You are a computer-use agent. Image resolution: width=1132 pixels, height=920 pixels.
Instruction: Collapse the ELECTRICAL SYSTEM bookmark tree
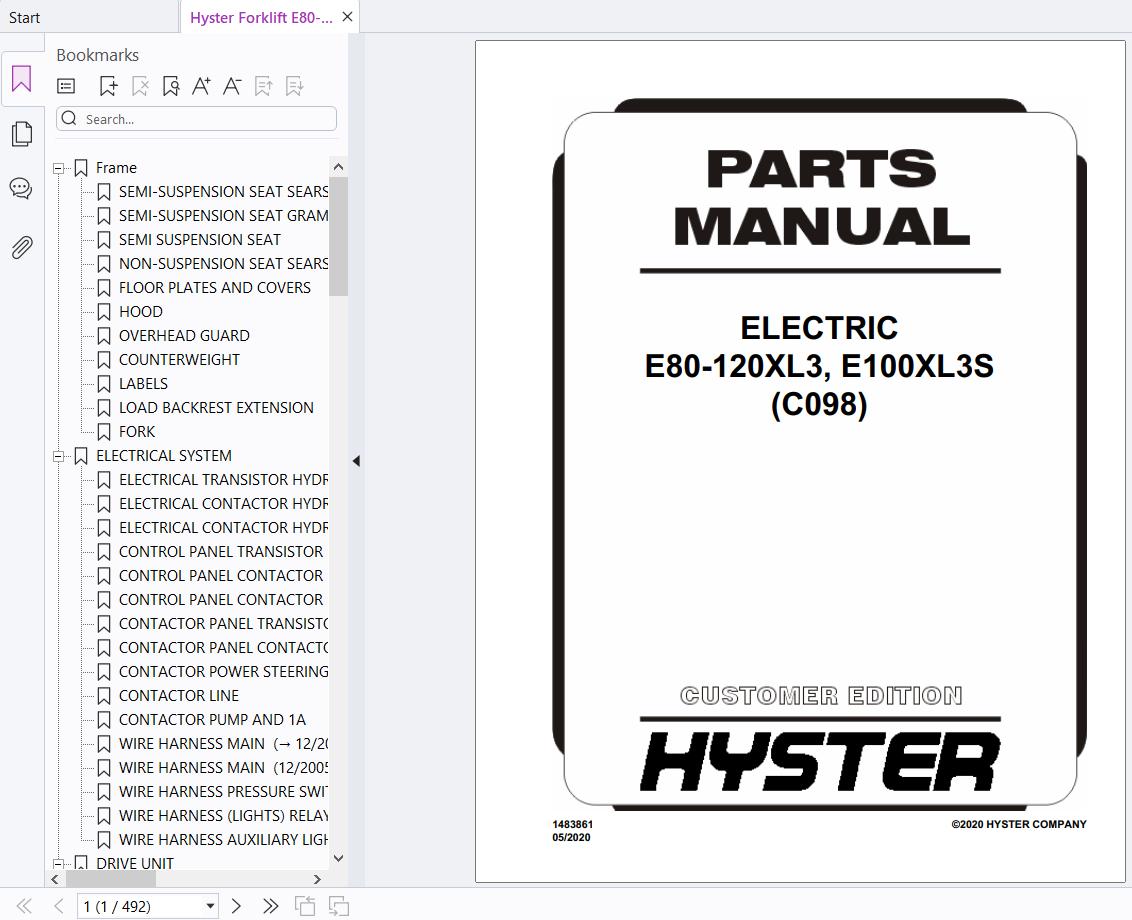[x=58, y=455]
